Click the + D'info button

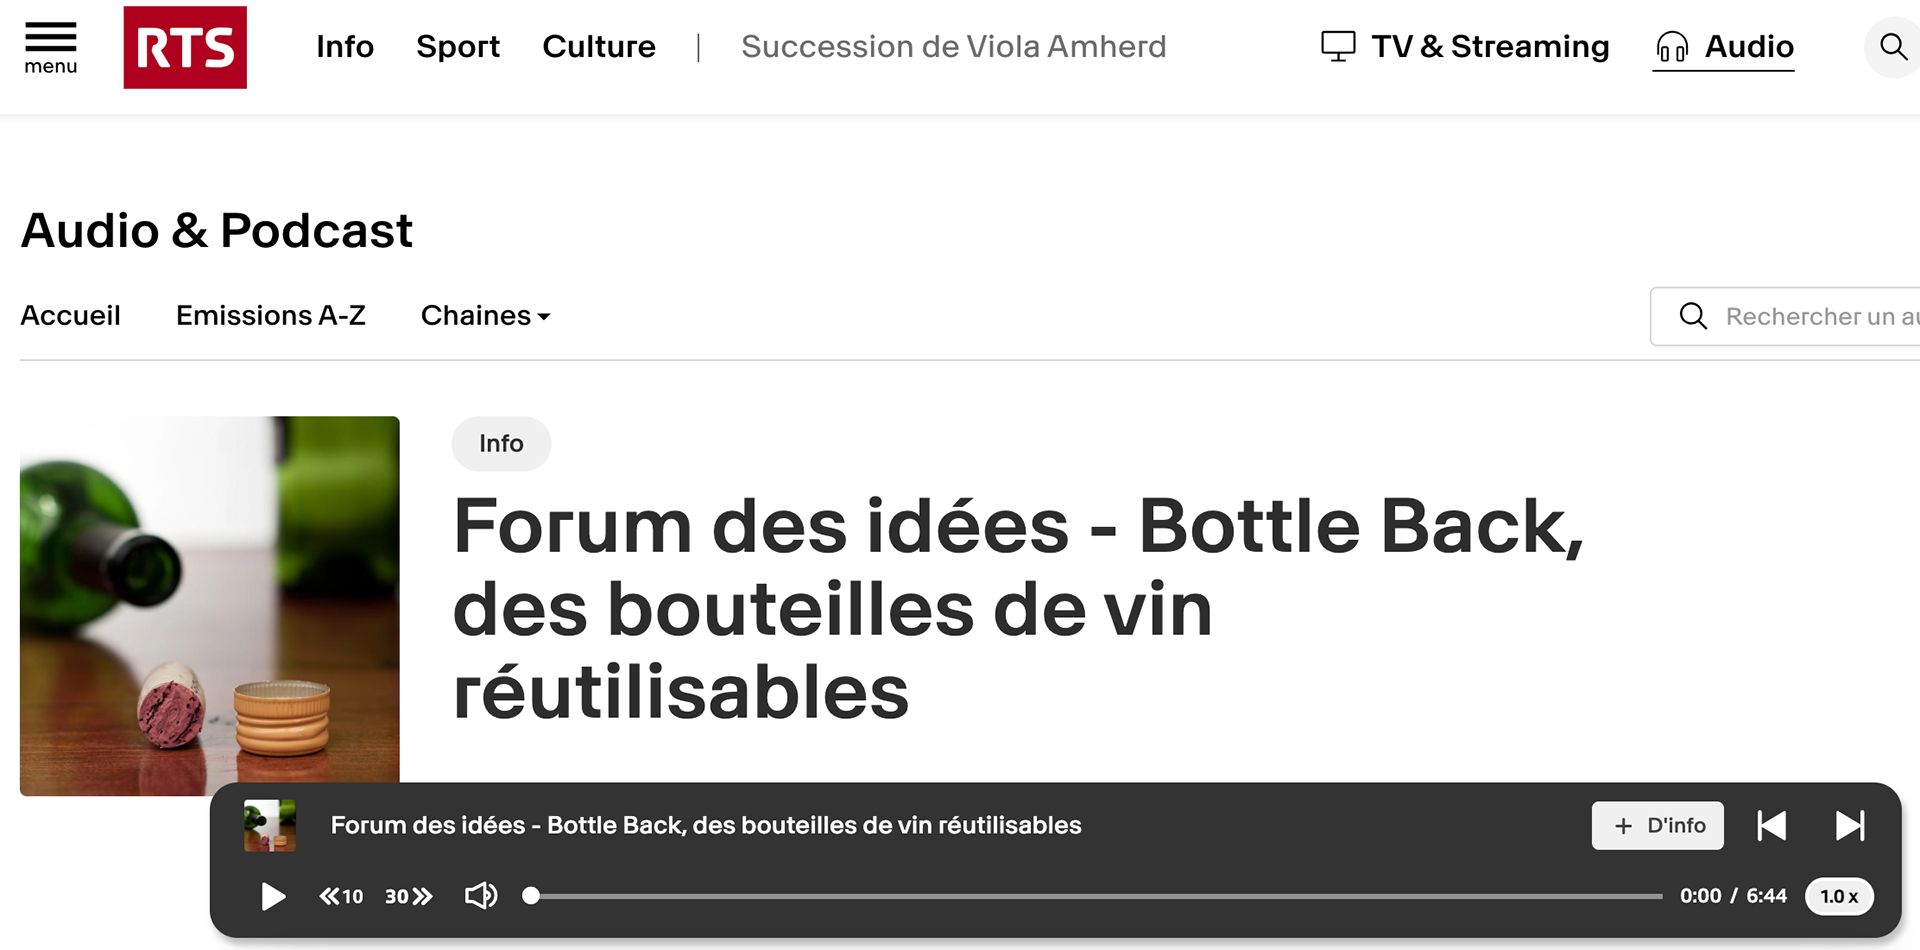click(x=1658, y=825)
